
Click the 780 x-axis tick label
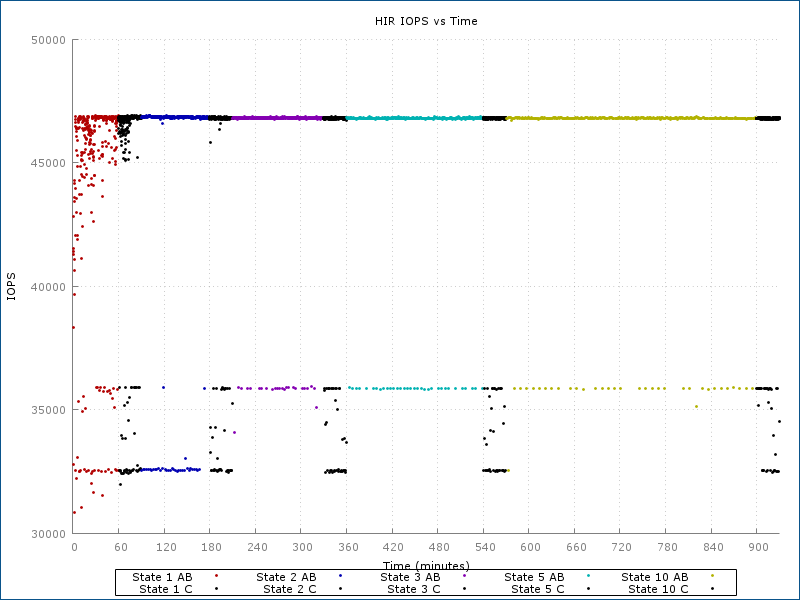(667, 547)
